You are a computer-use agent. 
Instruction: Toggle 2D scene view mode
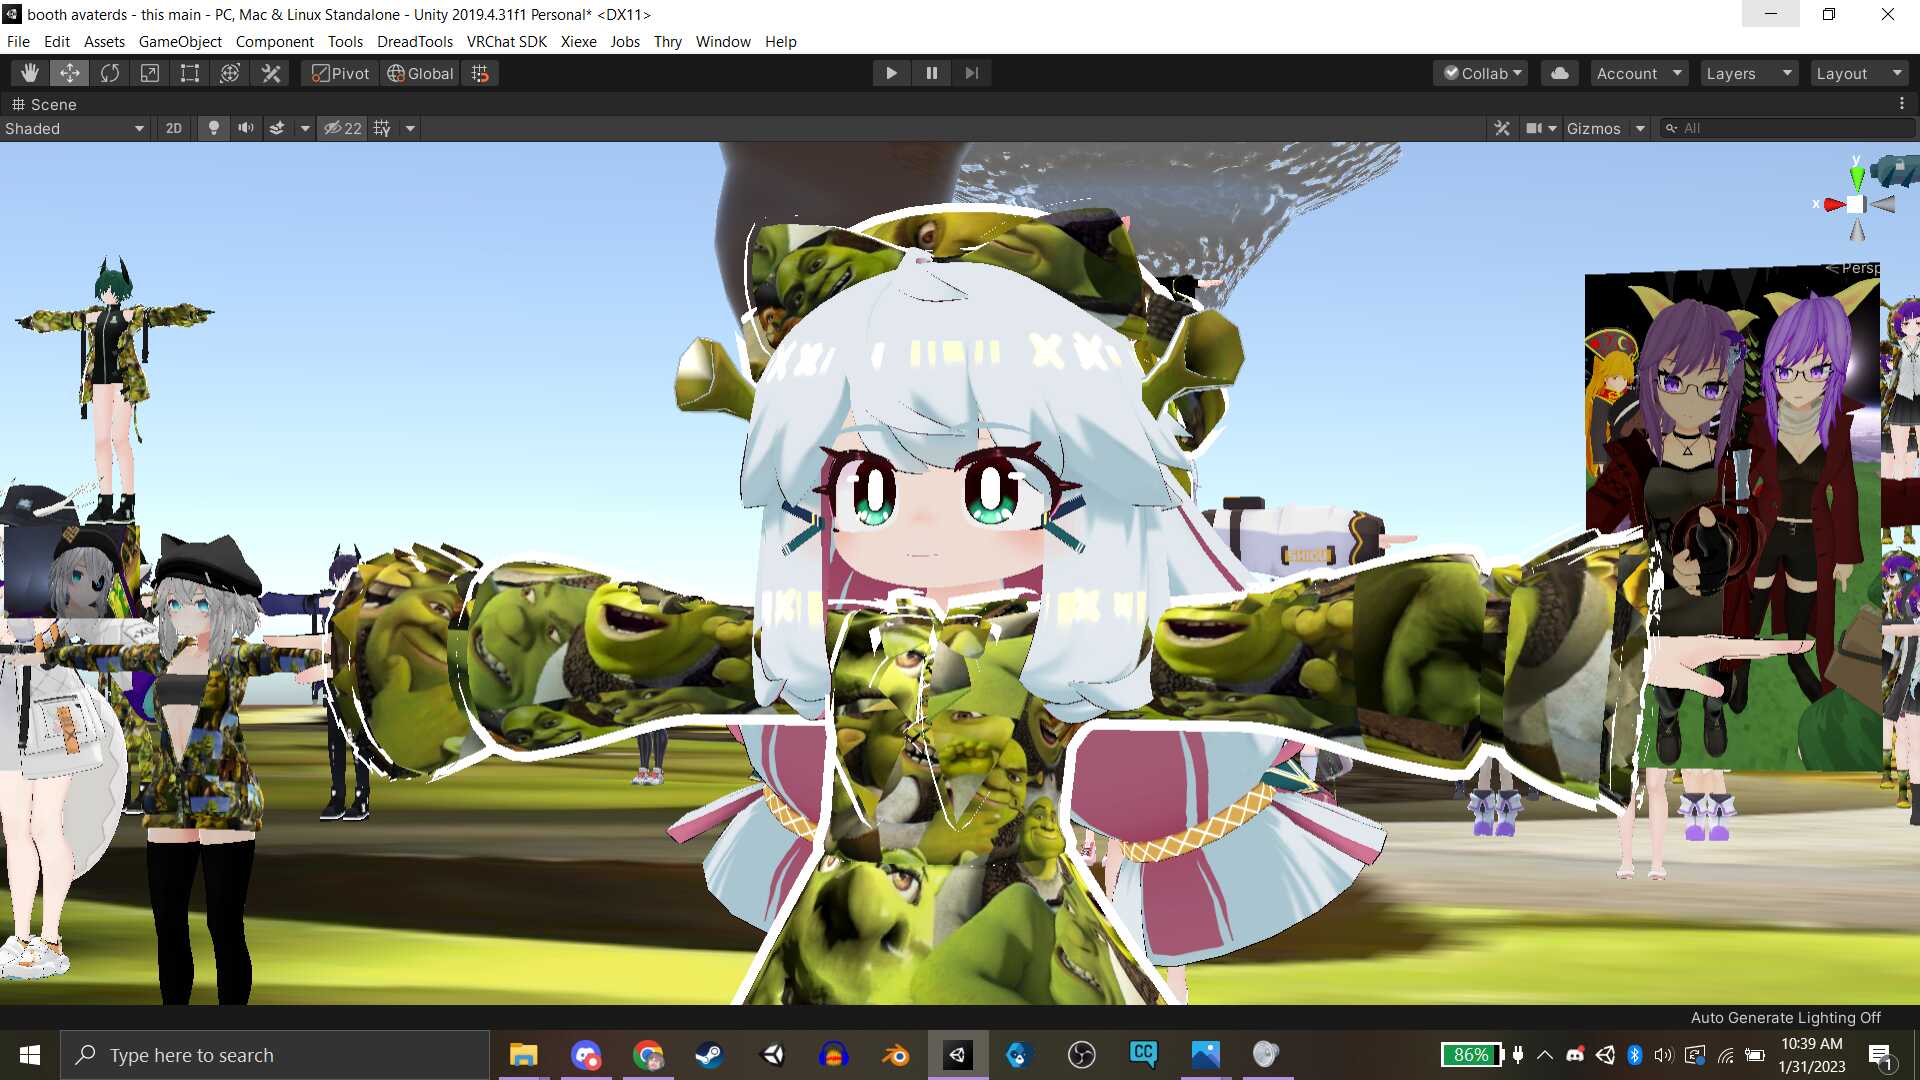point(174,128)
